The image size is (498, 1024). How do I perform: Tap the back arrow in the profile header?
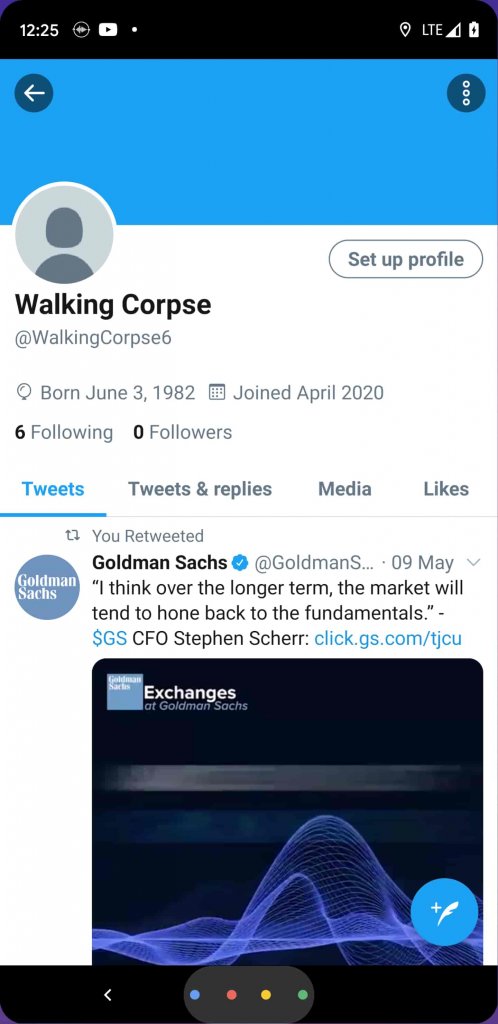34,93
